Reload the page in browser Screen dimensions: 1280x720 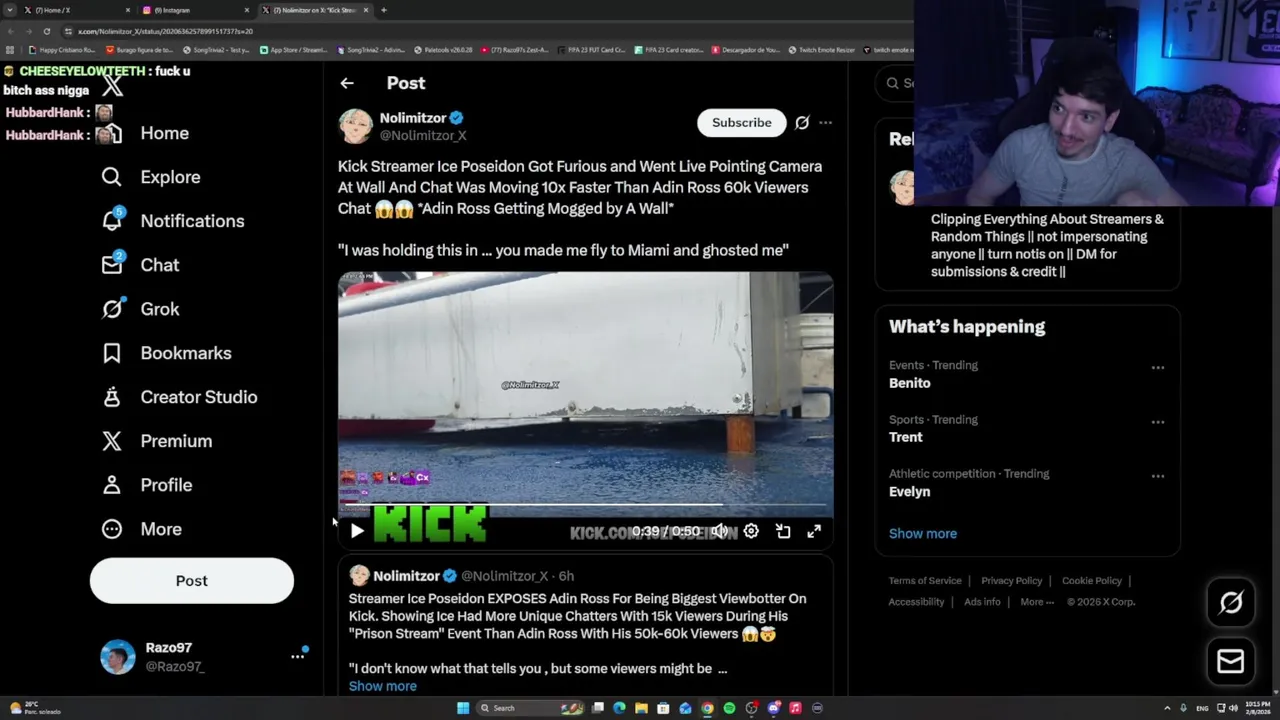click(x=46, y=31)
